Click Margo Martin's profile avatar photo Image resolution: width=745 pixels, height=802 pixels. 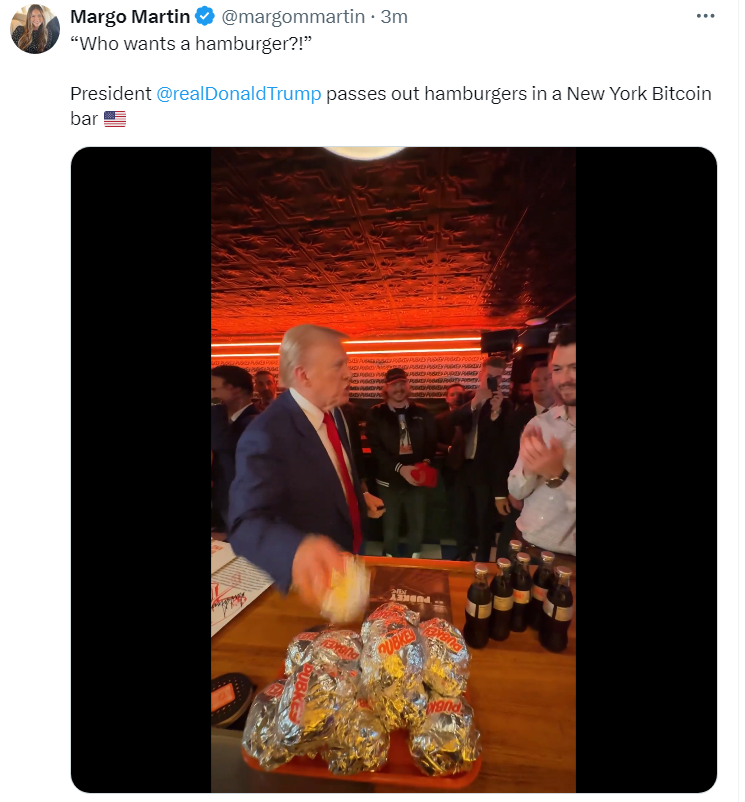coord(35,29)
